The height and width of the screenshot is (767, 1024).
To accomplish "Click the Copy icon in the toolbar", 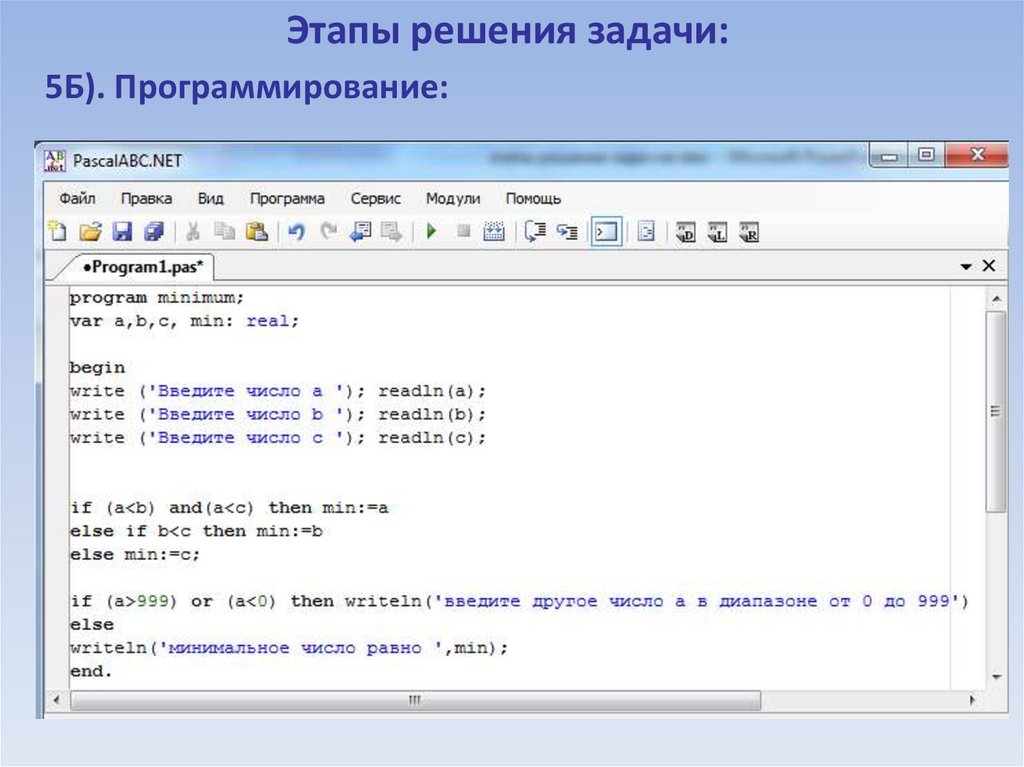I will point(225,231).
